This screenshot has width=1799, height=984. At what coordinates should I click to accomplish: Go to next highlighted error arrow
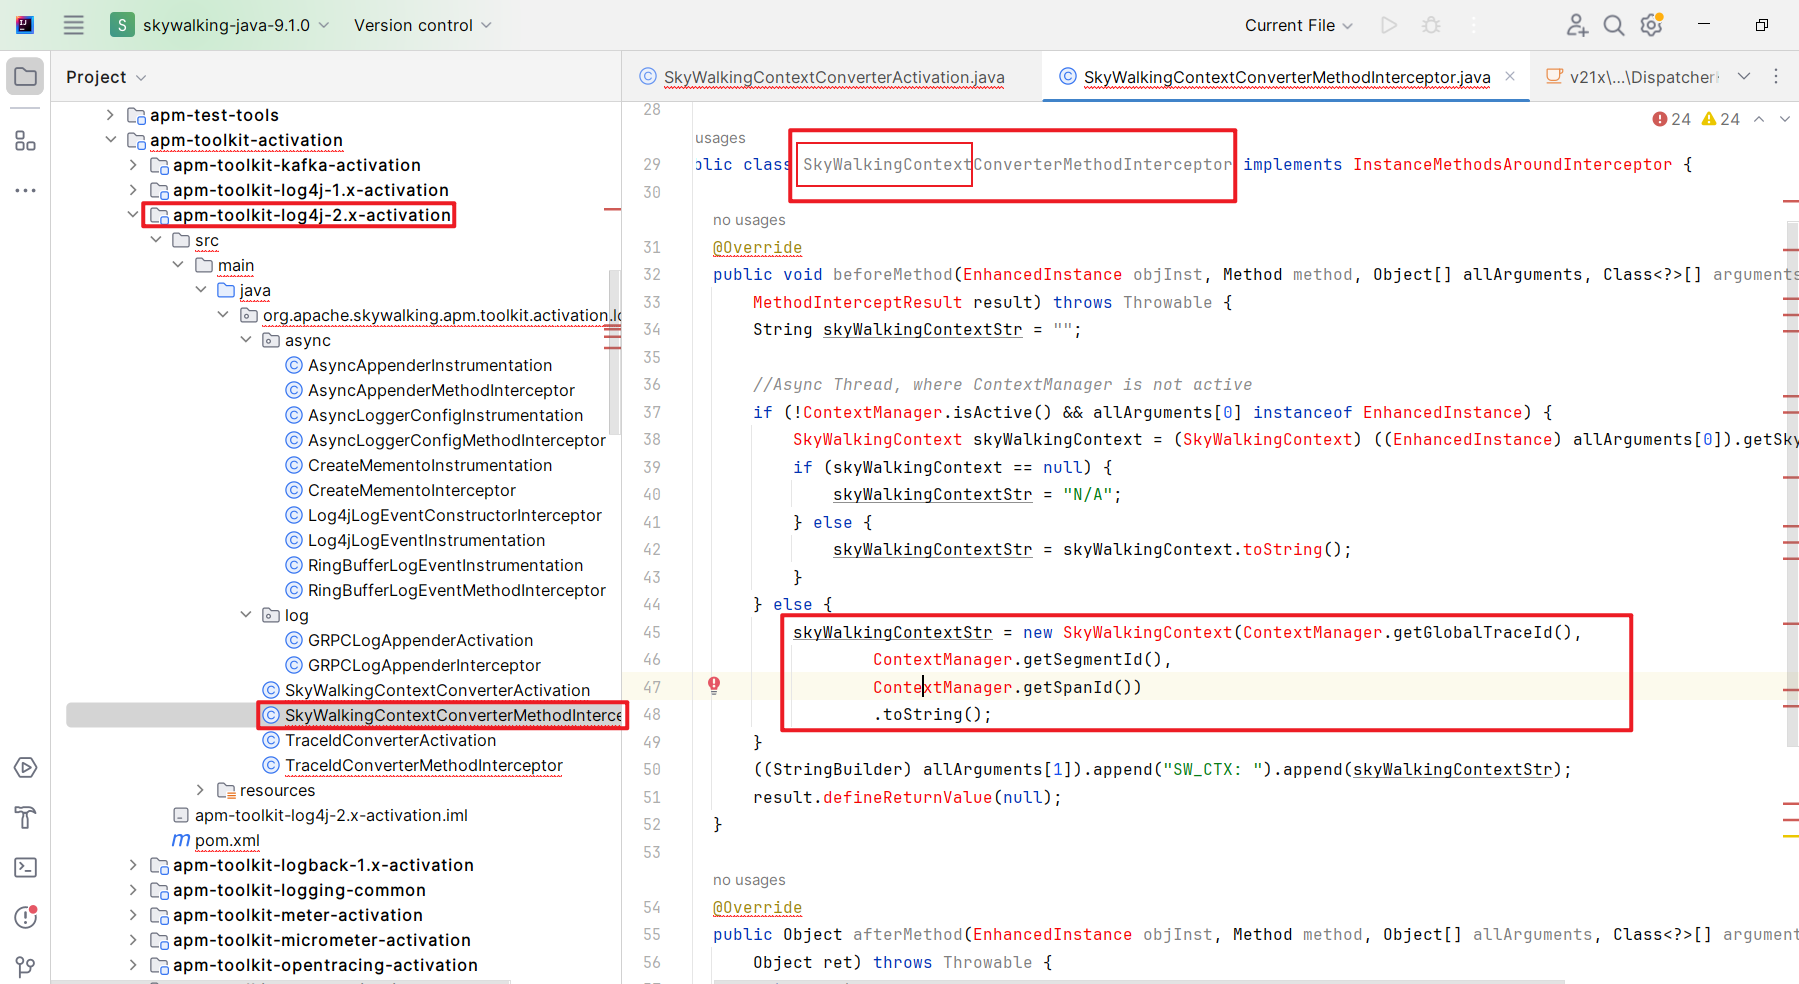tap(1785, 119)
